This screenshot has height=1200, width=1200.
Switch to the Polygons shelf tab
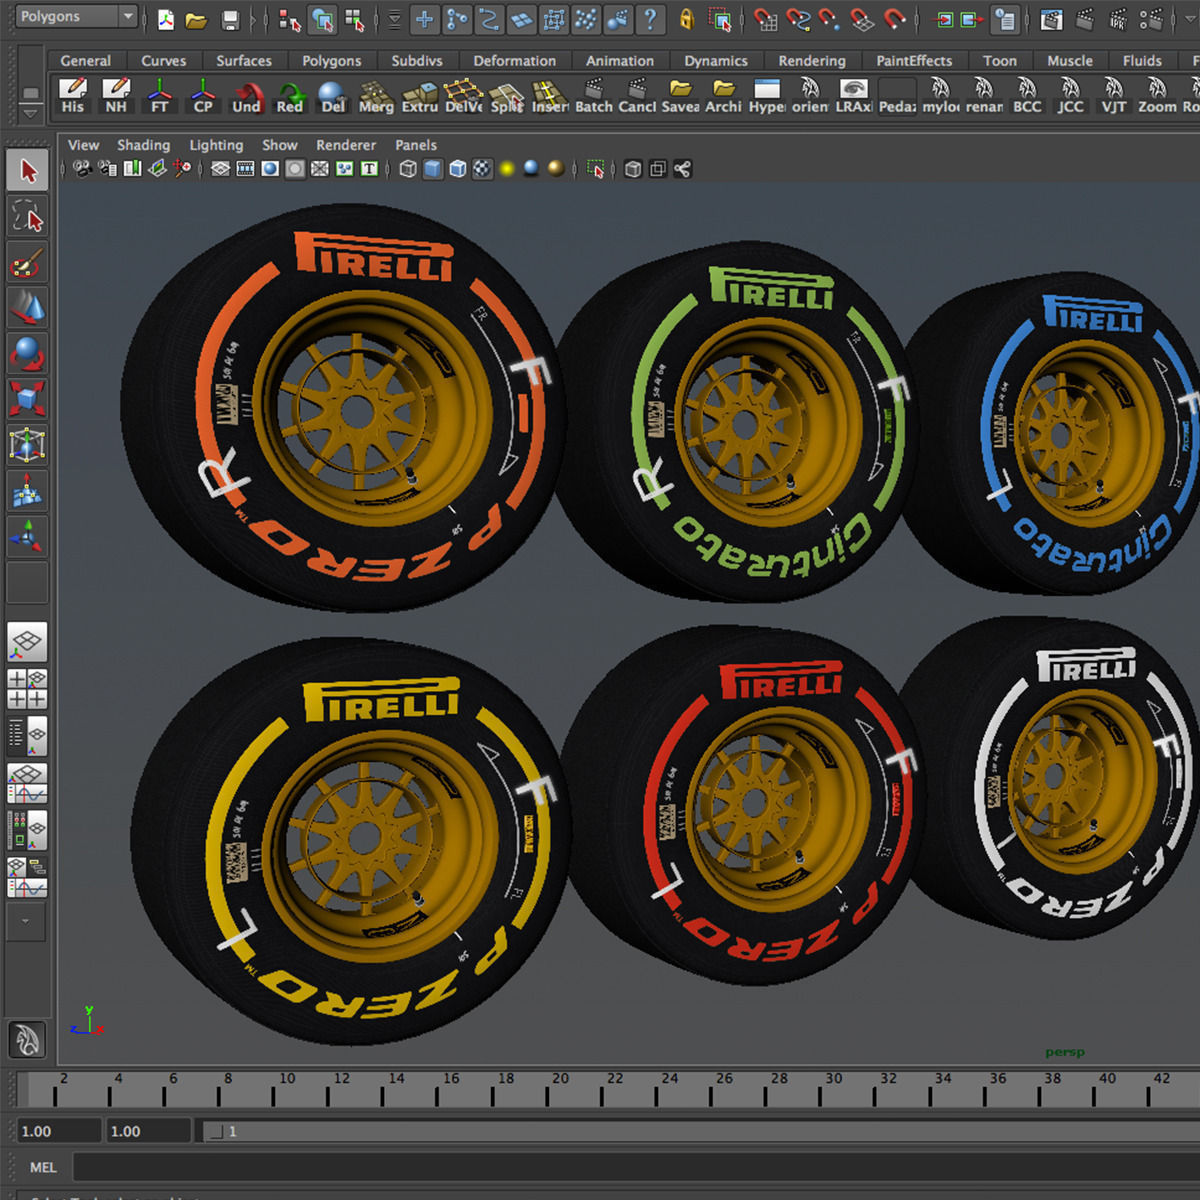[x=332, y=61]
